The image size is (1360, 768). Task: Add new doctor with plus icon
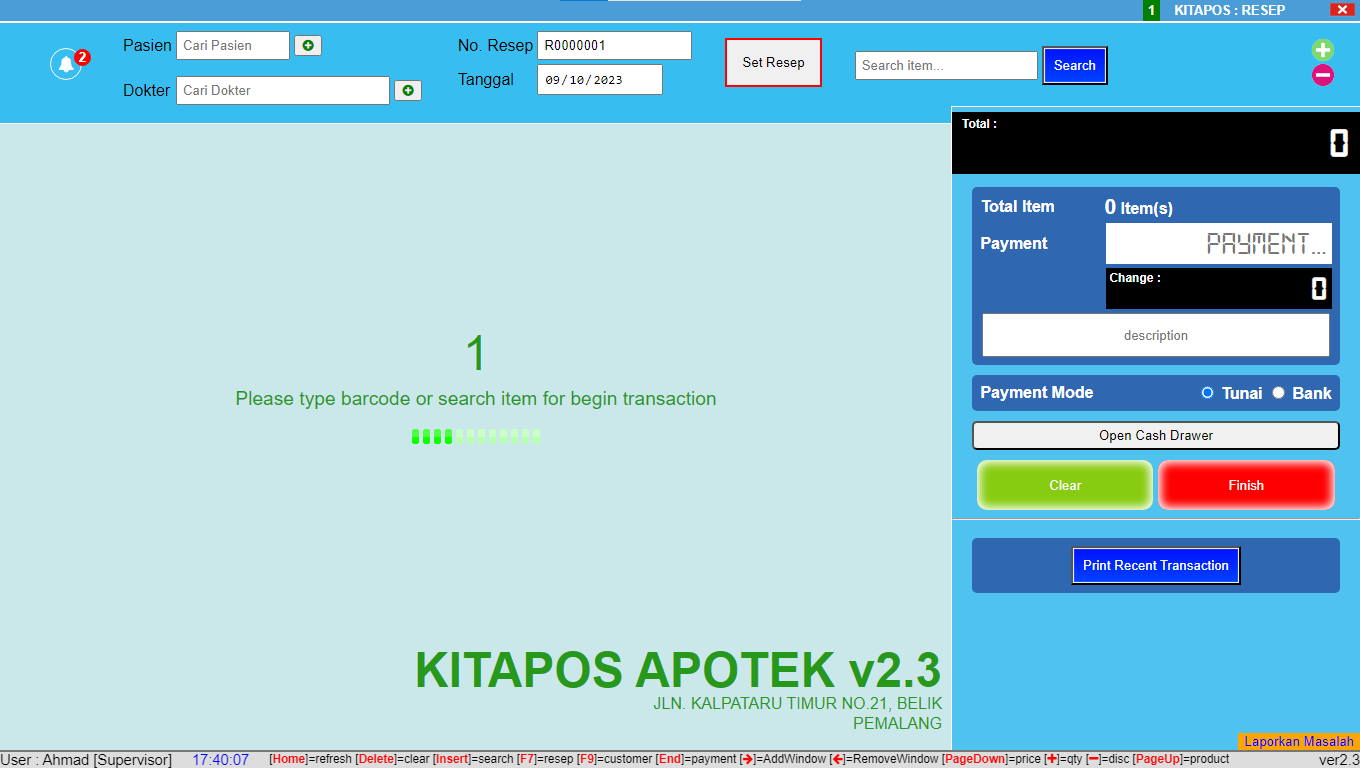click(x=408, y=90)
